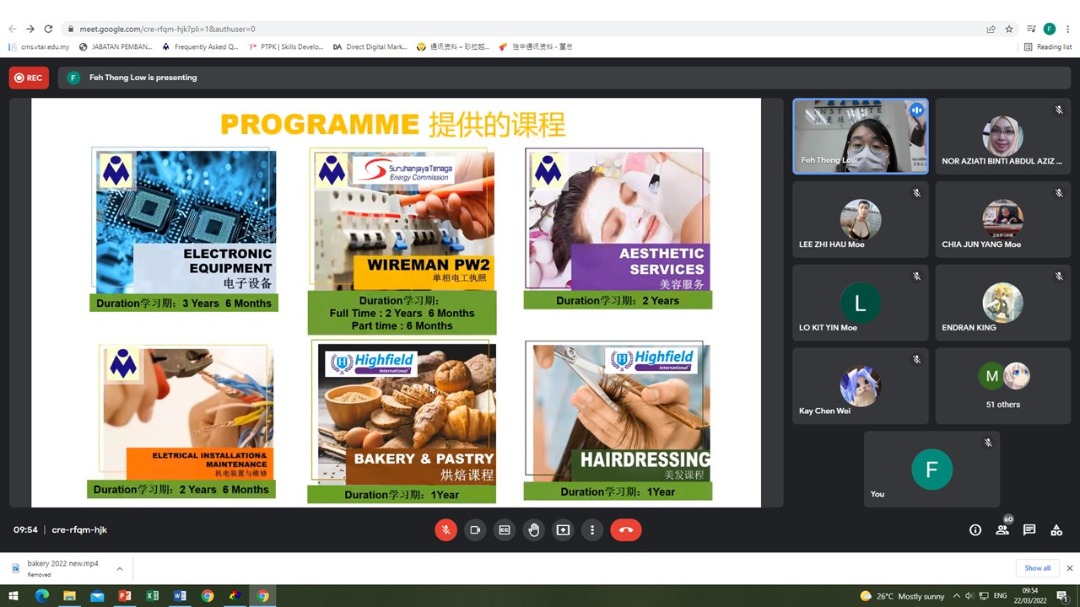Open the activities shapes icon
The image size is (1080, 607).
coord(1056,530)
